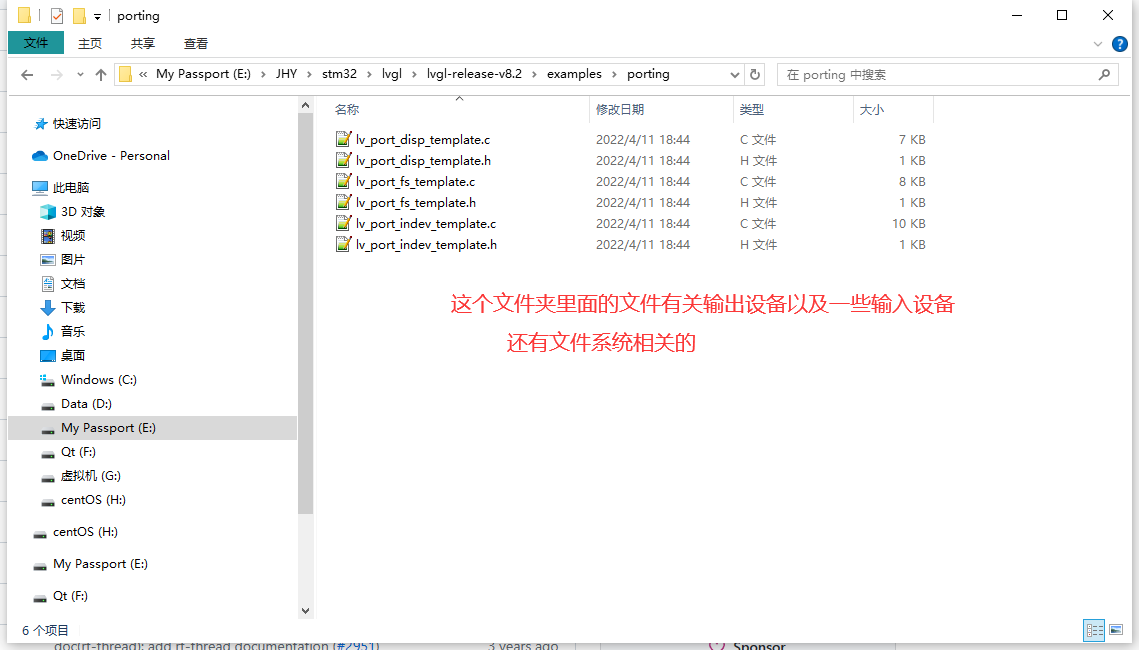Image resolution: width=1139 pixels, height=650 pixels.
Task: Click stm32 in the address path
Action: click(x=339, y=73)
